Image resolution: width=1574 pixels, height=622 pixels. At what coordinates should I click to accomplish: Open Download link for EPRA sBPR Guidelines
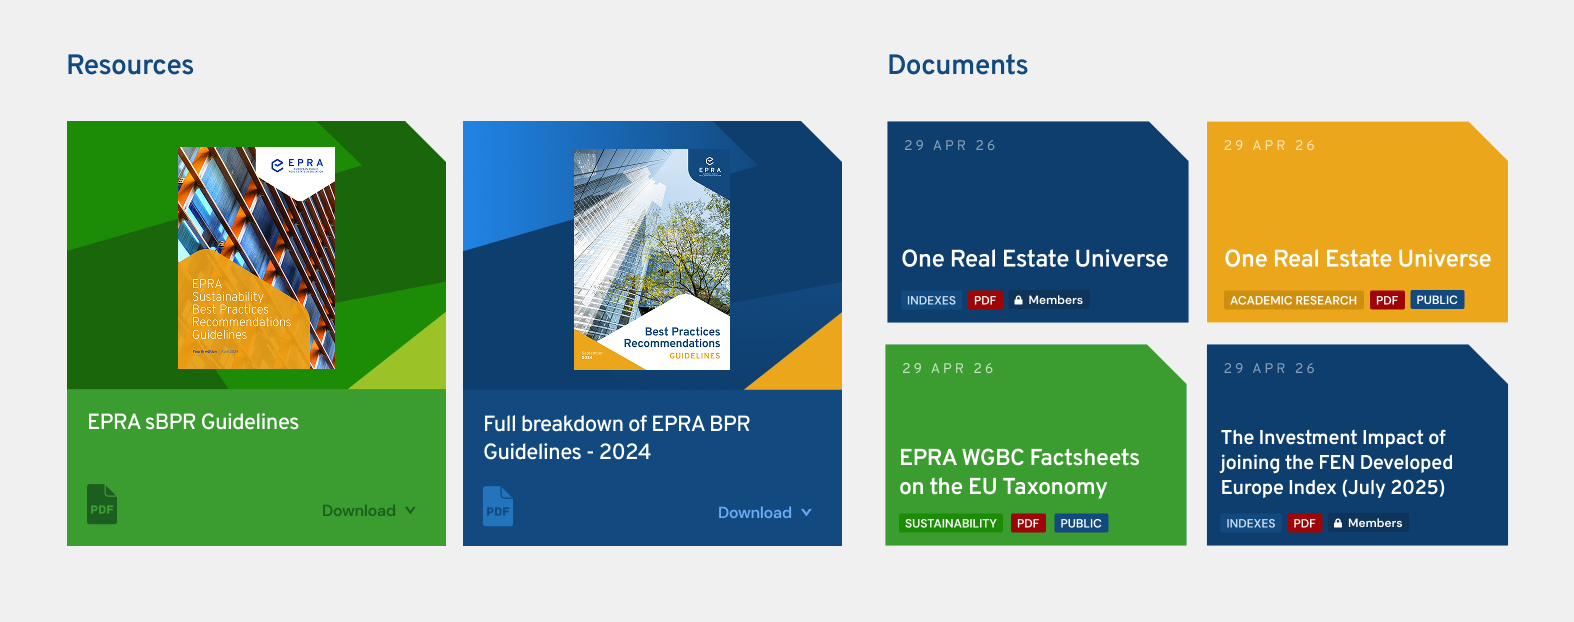click(x=359, y=510)
